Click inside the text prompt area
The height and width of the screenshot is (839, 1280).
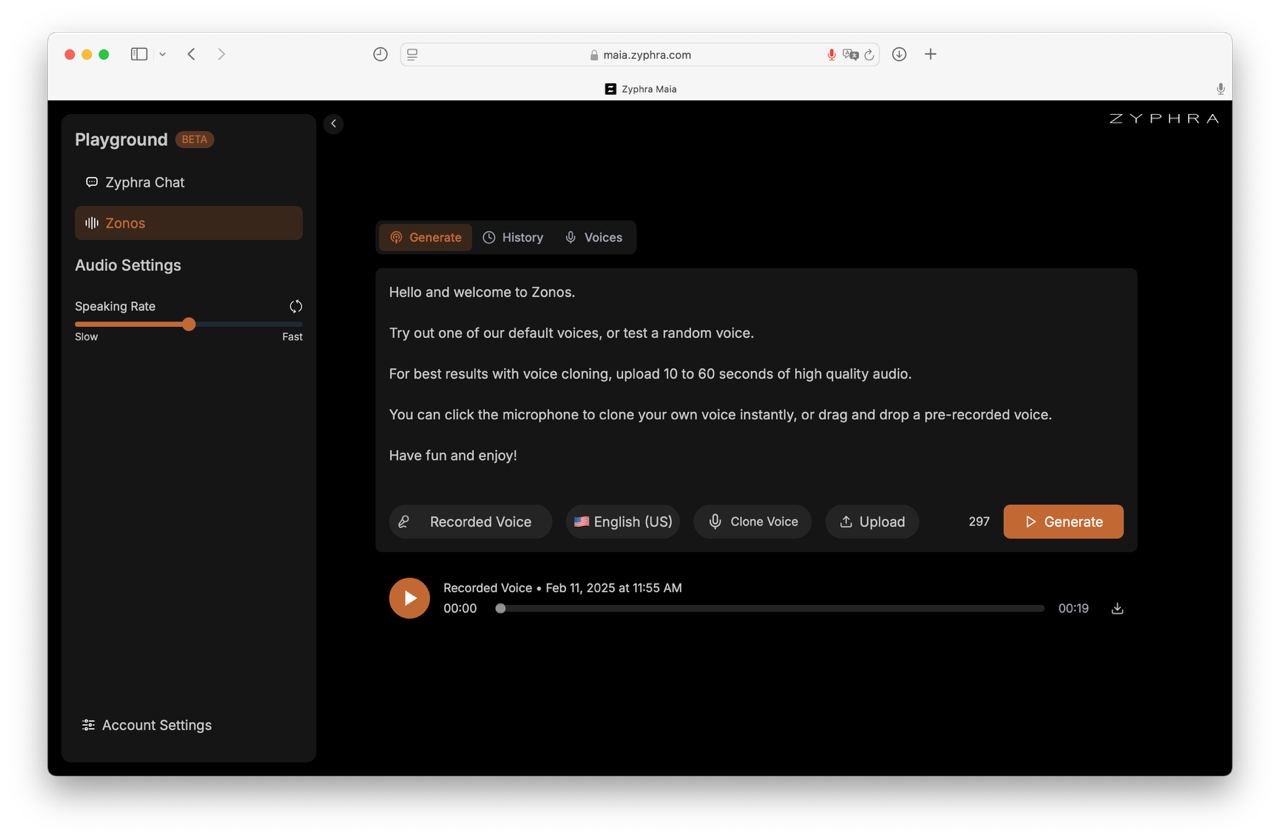[x=755, y=380]
